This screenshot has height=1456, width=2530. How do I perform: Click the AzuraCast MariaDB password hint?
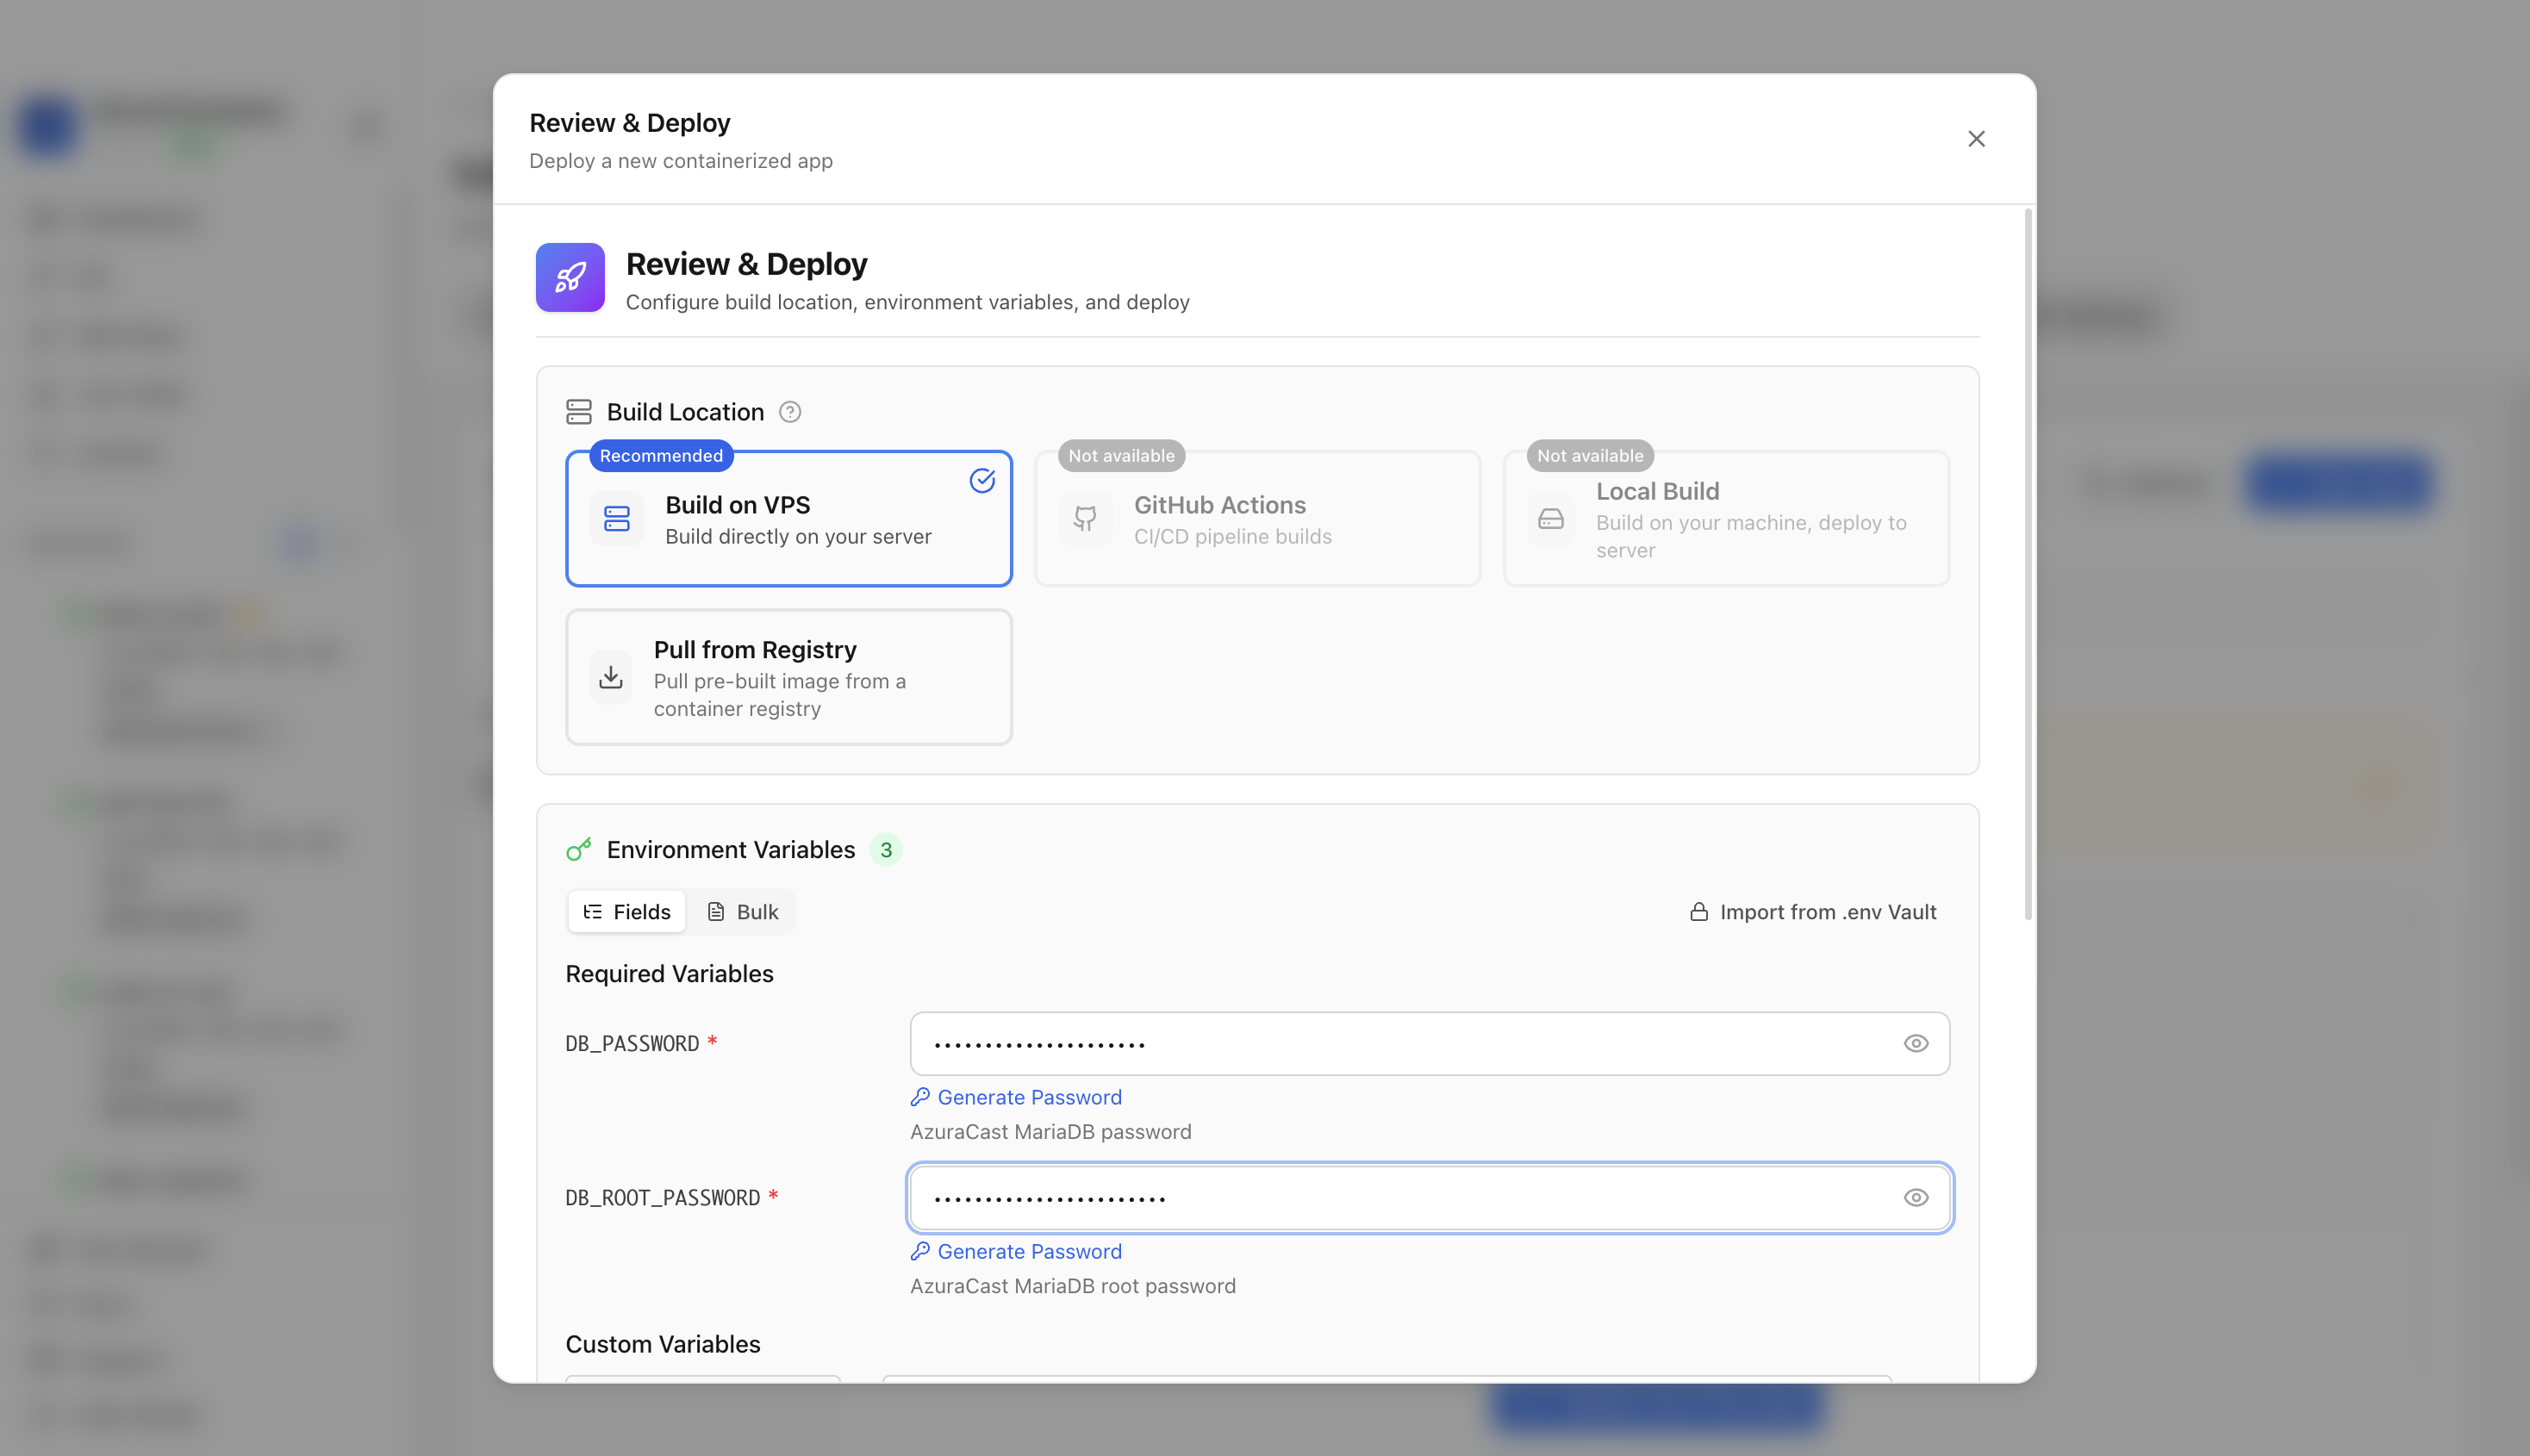1051,1132
